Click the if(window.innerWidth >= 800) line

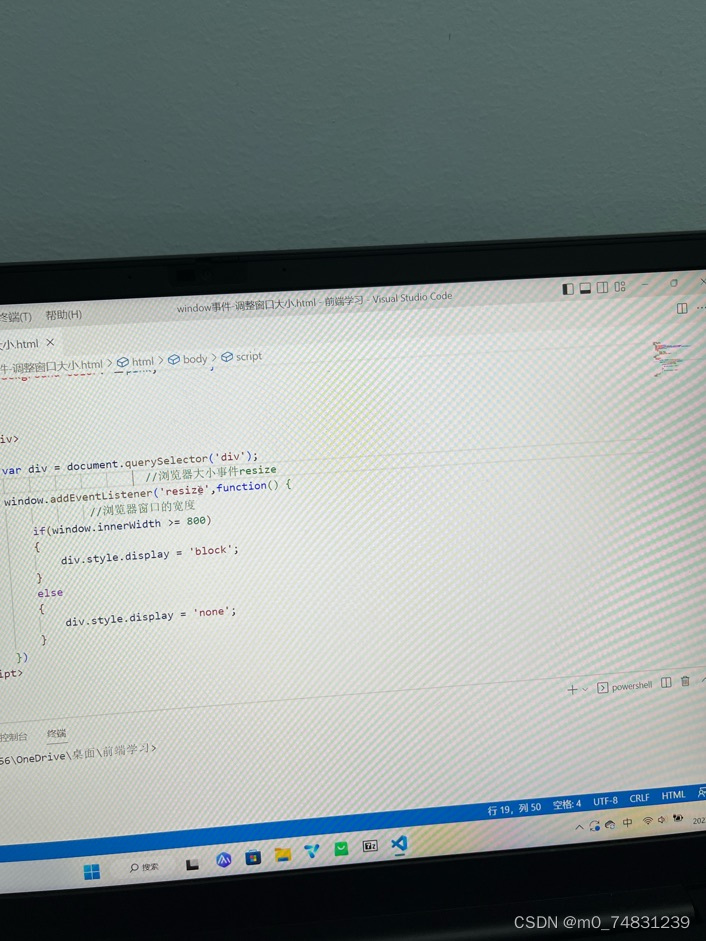122,526
